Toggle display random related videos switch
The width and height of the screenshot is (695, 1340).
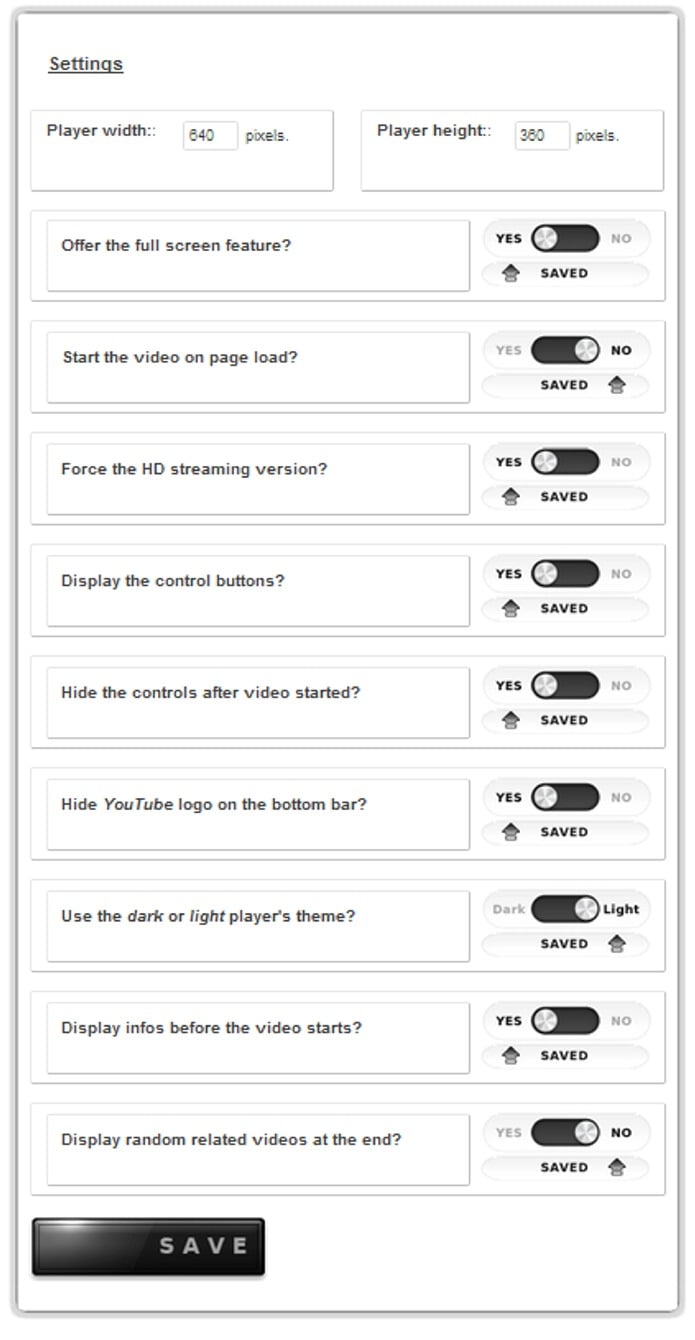565,1133
